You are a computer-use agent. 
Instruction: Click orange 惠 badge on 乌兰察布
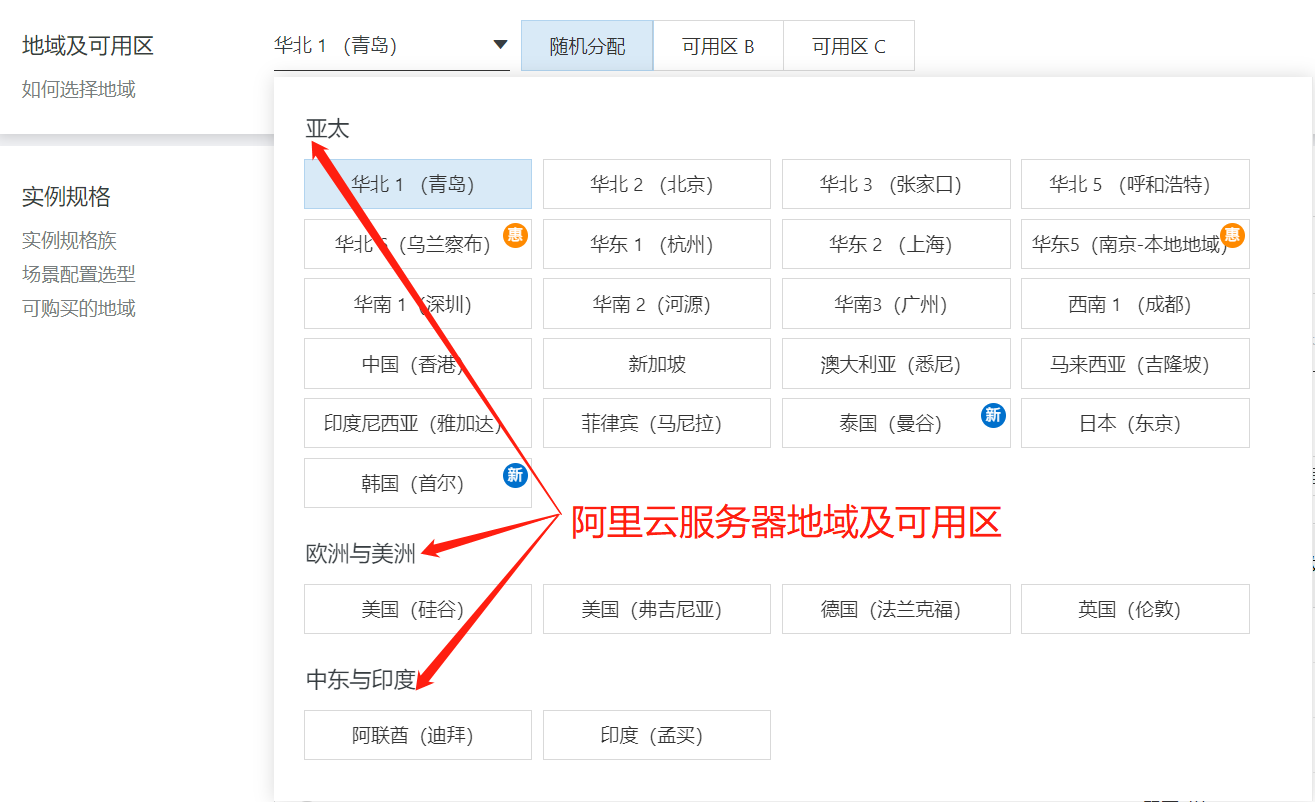[x=515, y=235]
